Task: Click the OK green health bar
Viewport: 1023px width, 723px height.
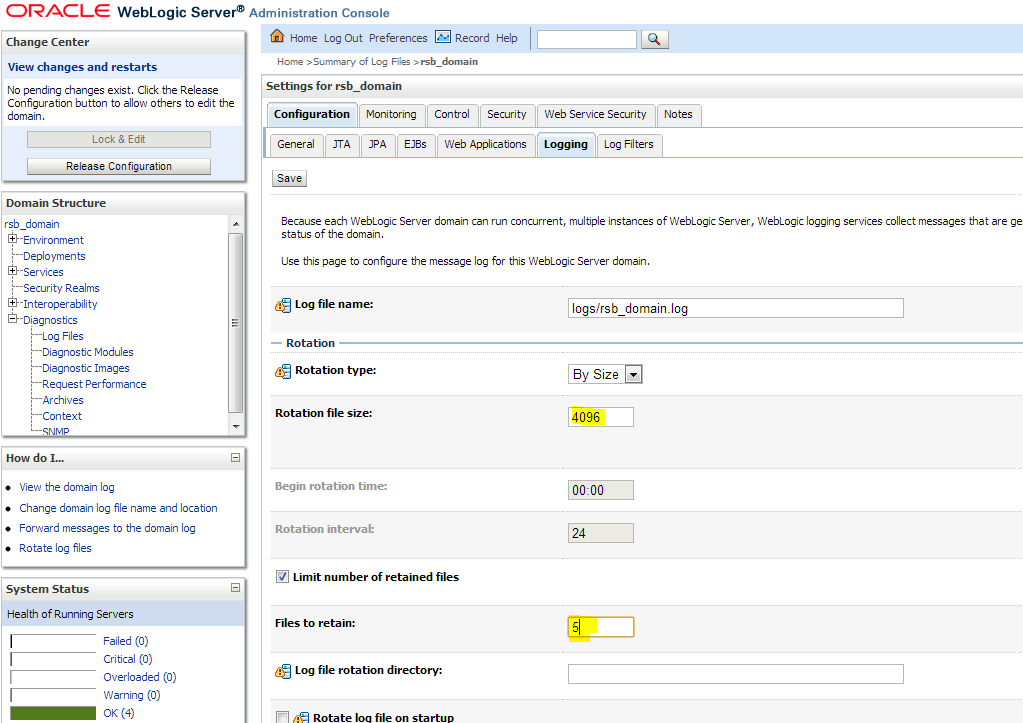Action: click(x=53, y=713)
